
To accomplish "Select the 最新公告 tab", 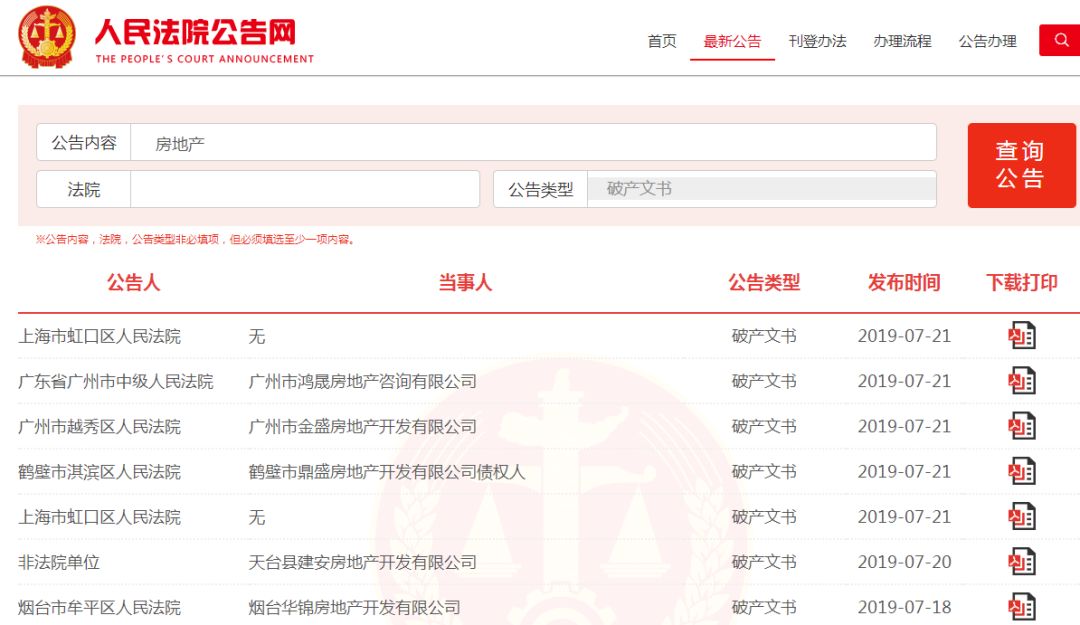I will pyautogui.click(x=732, y=41).
